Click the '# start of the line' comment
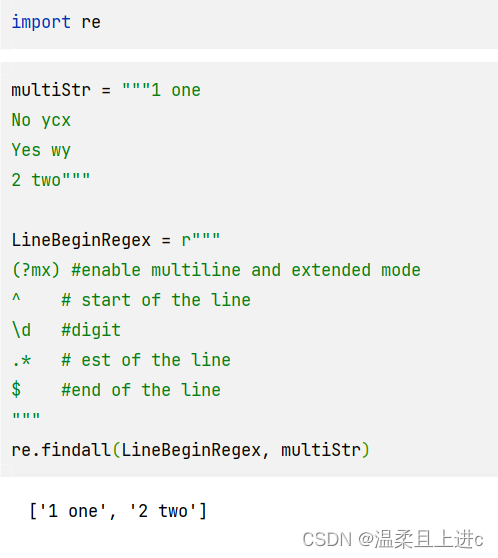498x558 pixels. pos(156,300)
